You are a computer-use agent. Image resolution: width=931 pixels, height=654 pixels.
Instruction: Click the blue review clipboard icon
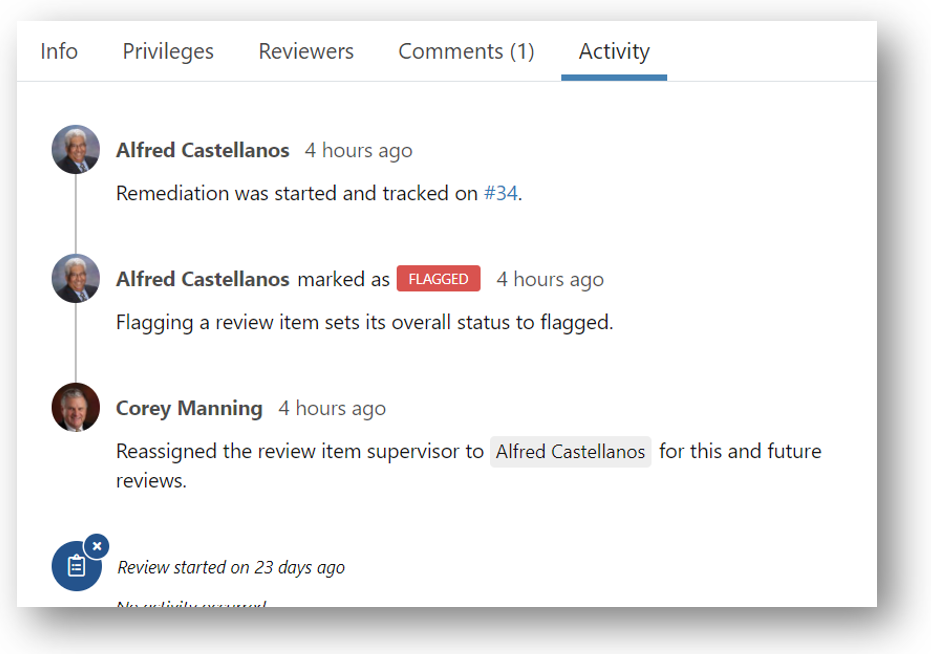click(x=76, y=567)
